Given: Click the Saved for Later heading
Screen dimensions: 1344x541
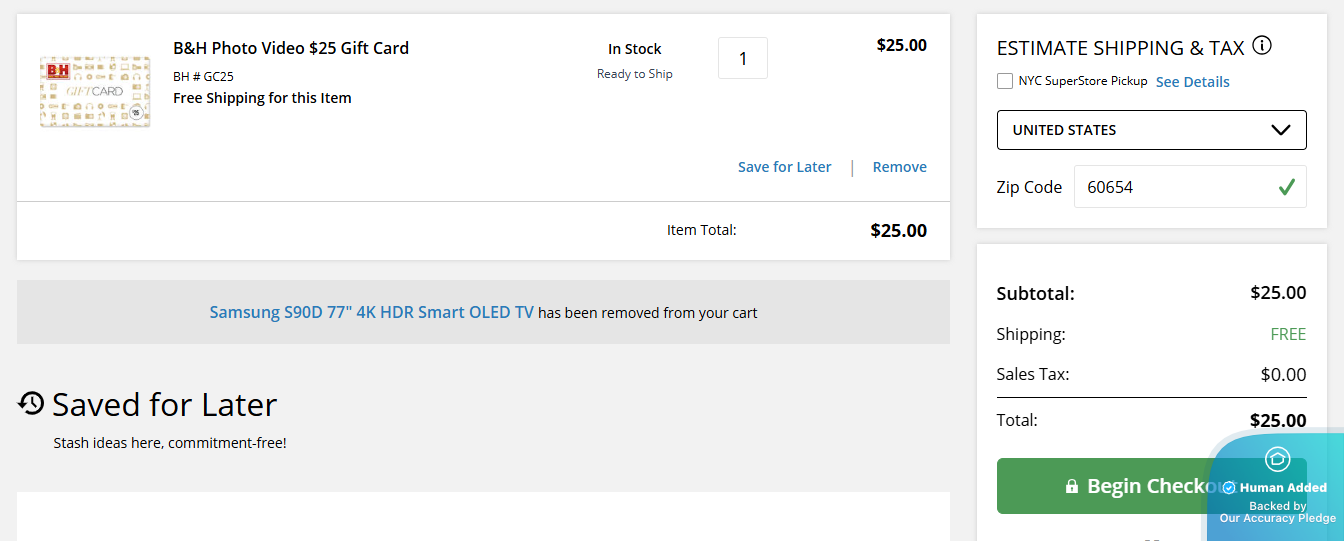Looking at the screenshot, I should (164, 404).
